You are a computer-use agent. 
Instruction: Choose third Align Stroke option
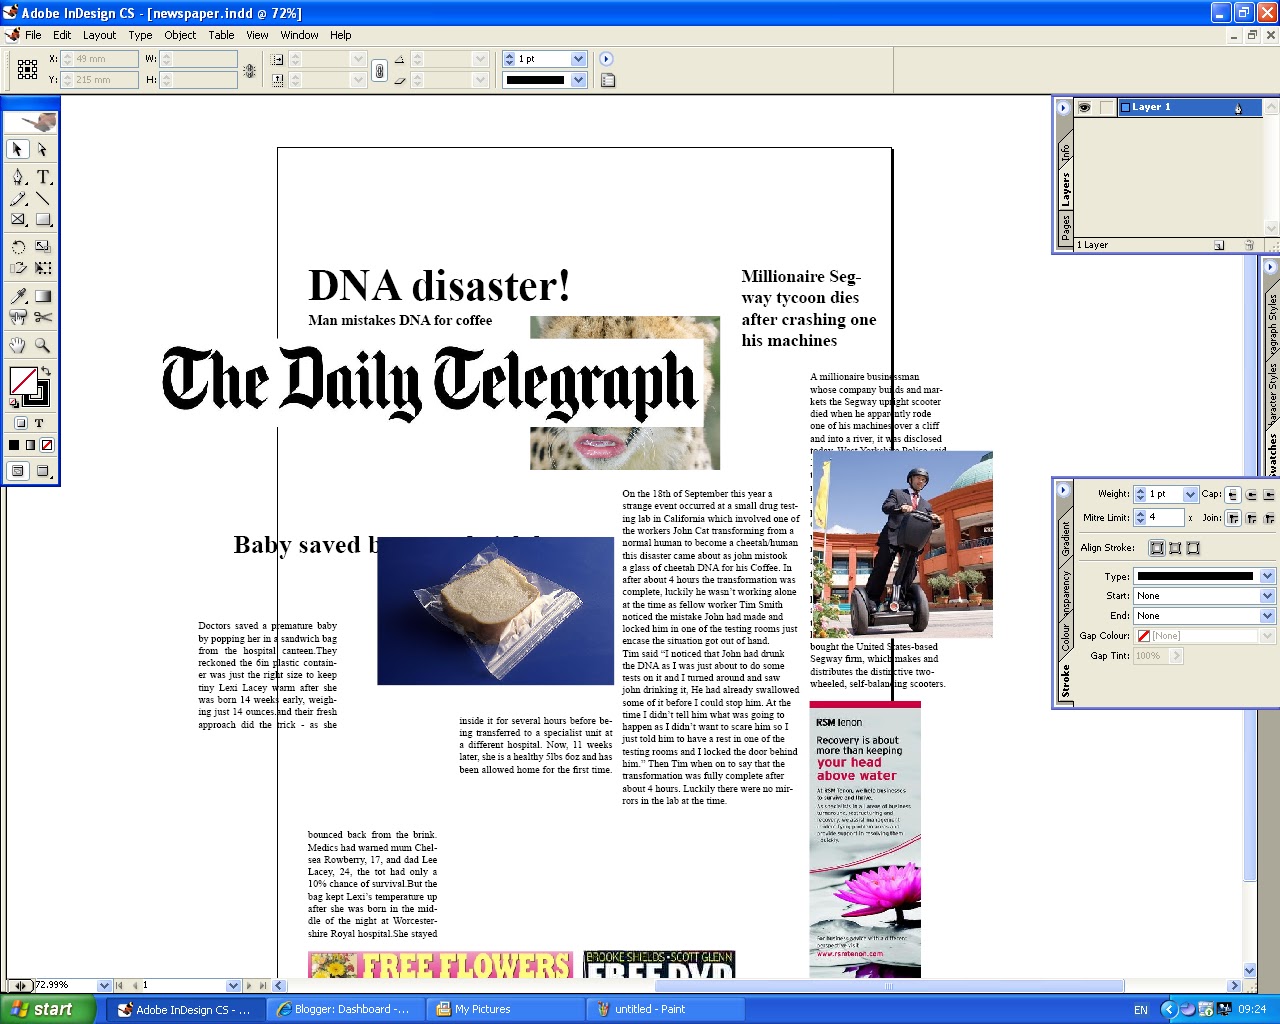pyautogui.click(x=1193, y=548)
